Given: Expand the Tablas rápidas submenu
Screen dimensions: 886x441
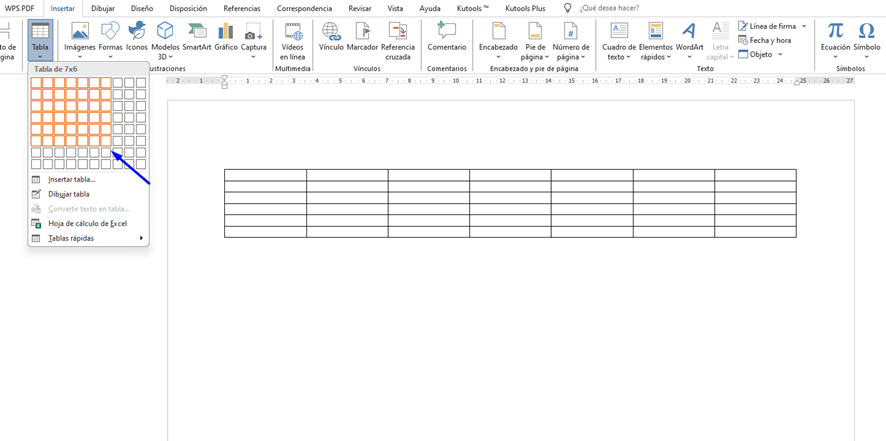Looking at the screenshot, I should [x=89, y=238].
